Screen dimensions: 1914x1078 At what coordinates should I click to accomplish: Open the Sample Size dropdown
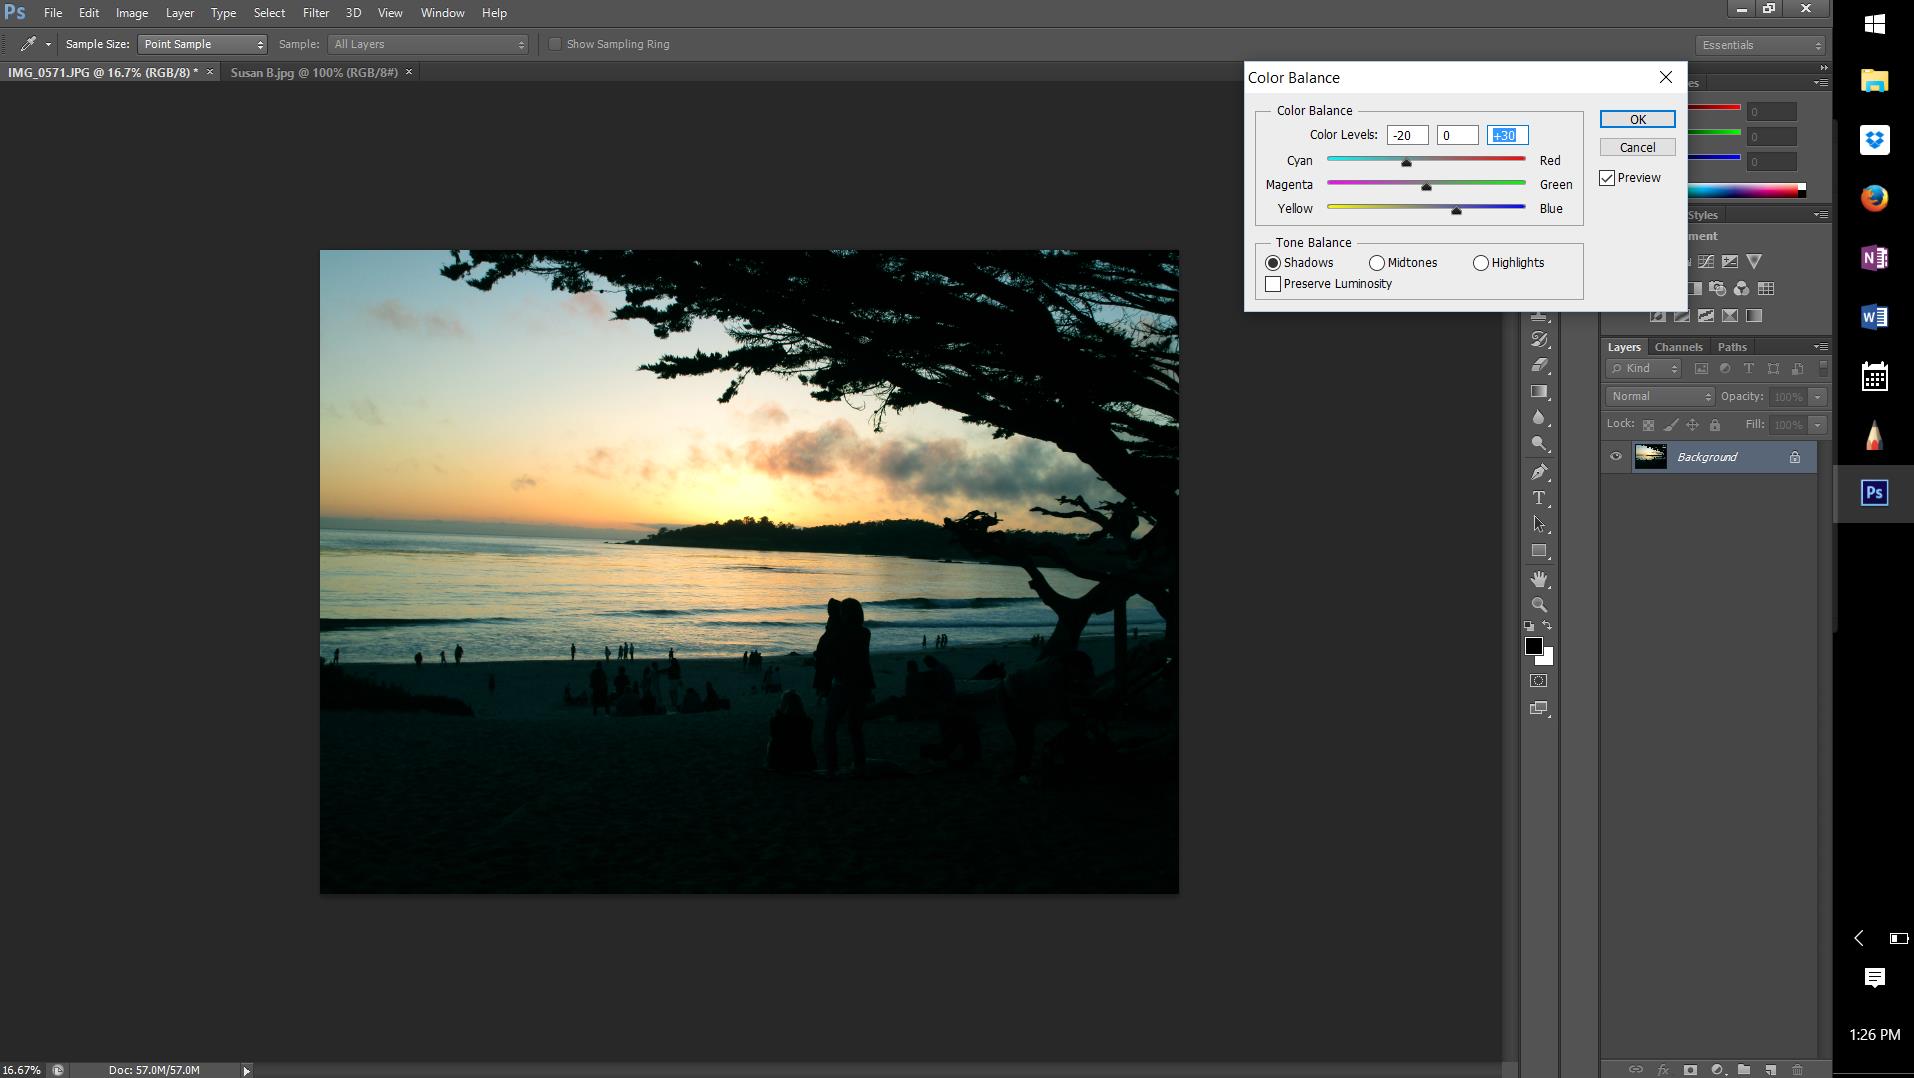click(x=202, y=44)
